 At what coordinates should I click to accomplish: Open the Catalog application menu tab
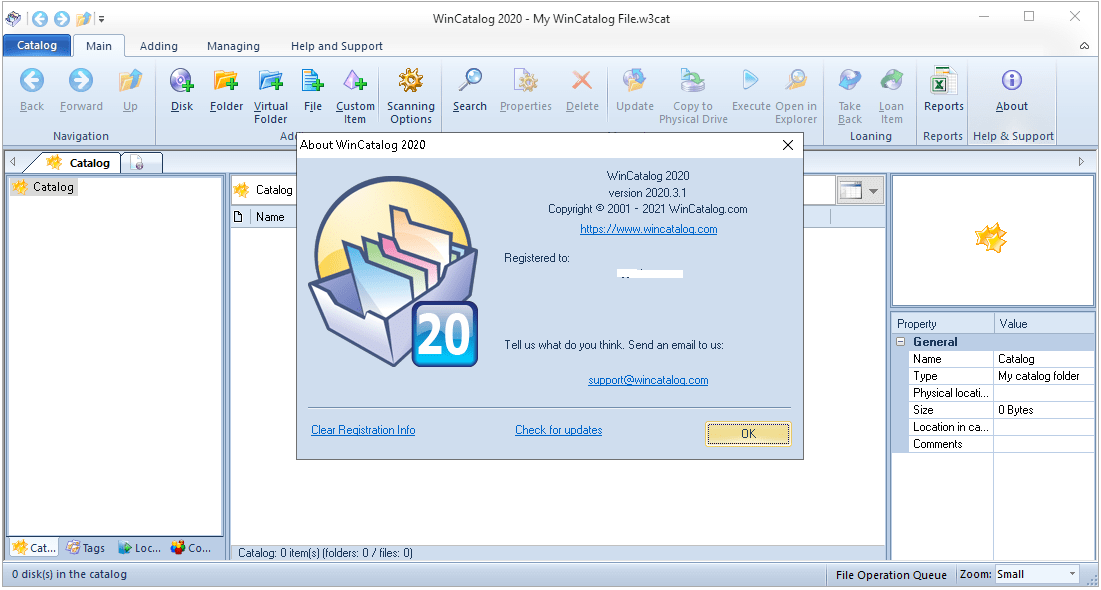click(37, 45)
